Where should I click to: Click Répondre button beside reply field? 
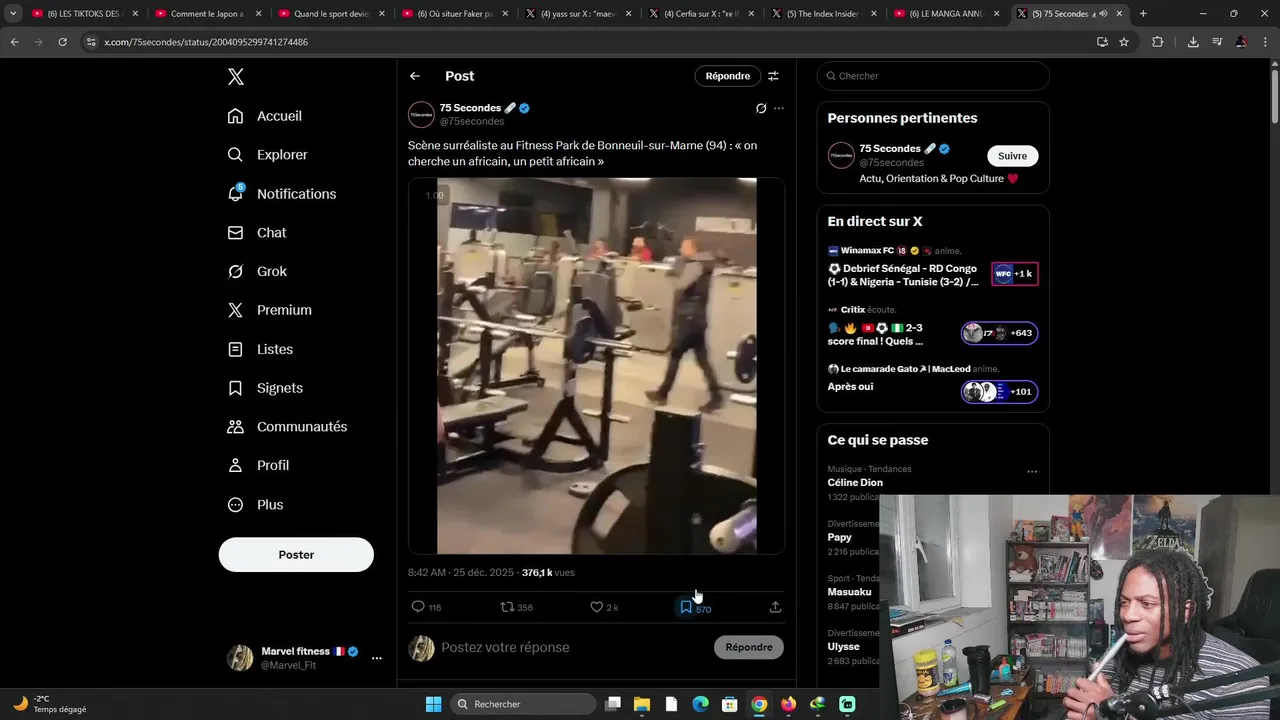[x=749, y=647]
